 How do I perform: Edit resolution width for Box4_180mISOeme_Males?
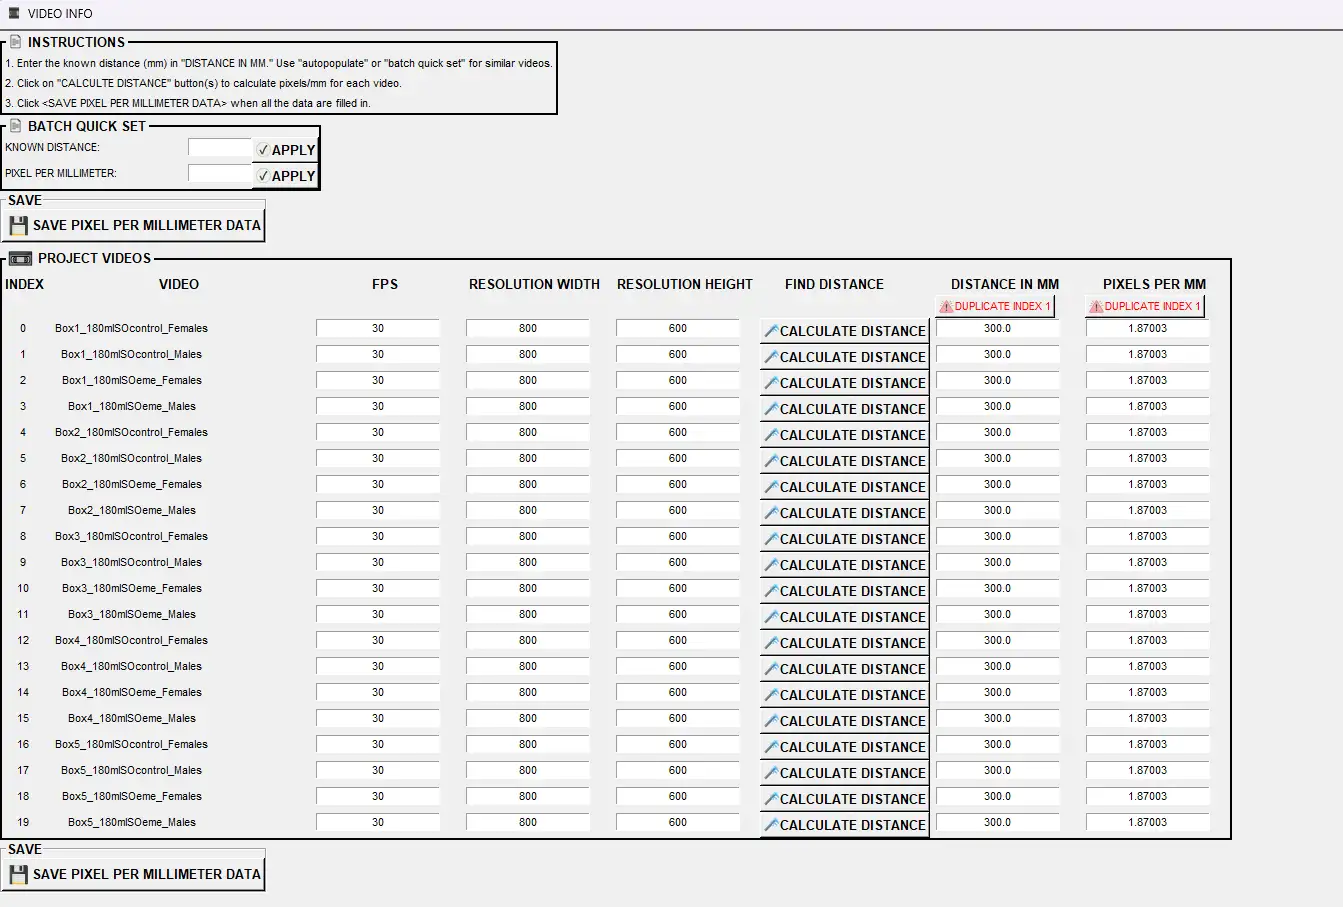528,718
